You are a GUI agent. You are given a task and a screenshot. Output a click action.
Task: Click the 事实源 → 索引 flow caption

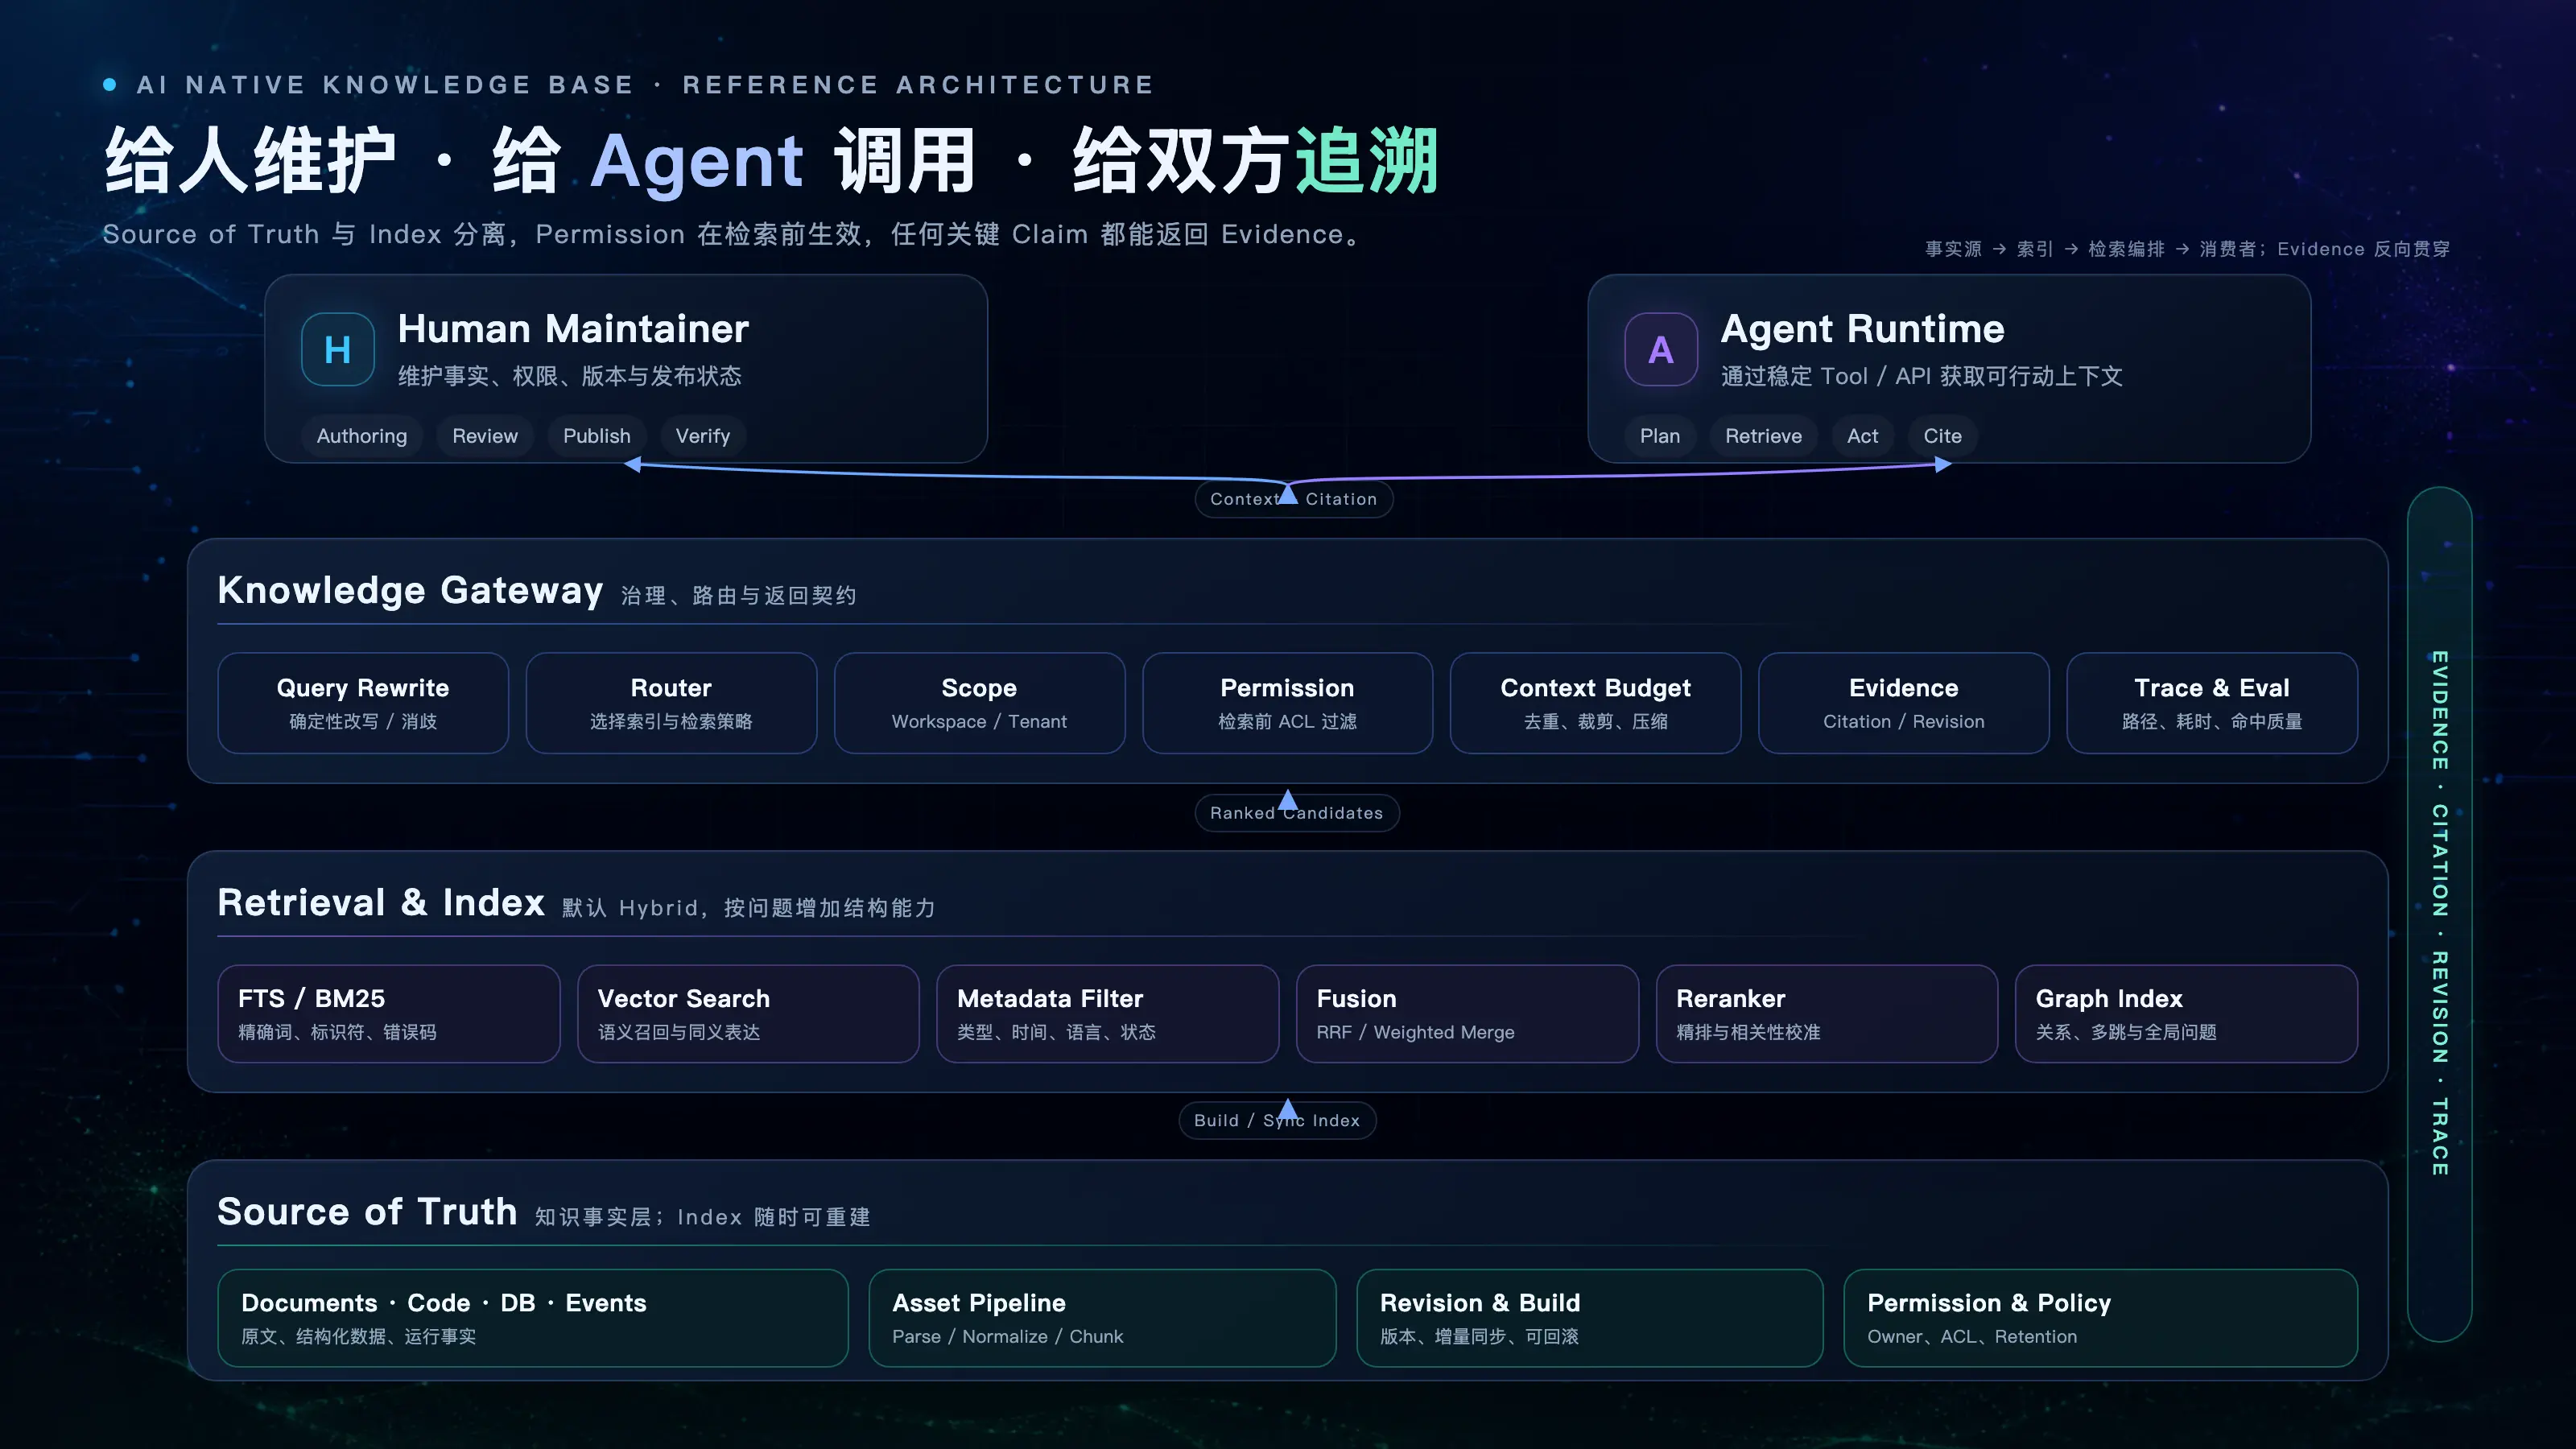click(2187, 249)
